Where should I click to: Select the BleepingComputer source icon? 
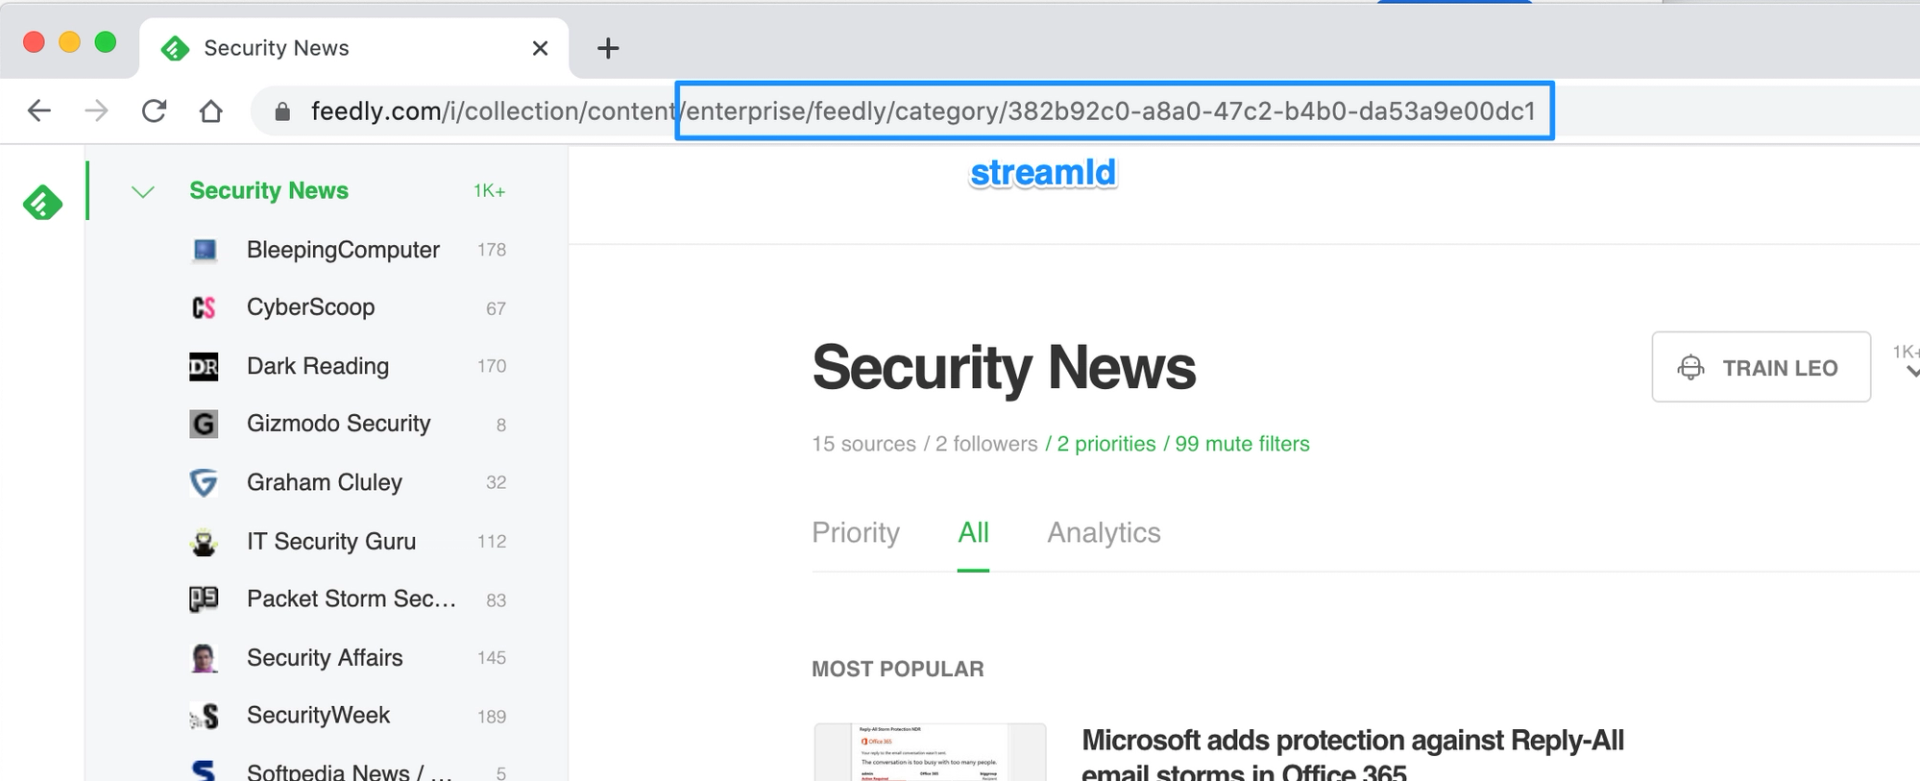pyautogui.click(x=204, y=249)
